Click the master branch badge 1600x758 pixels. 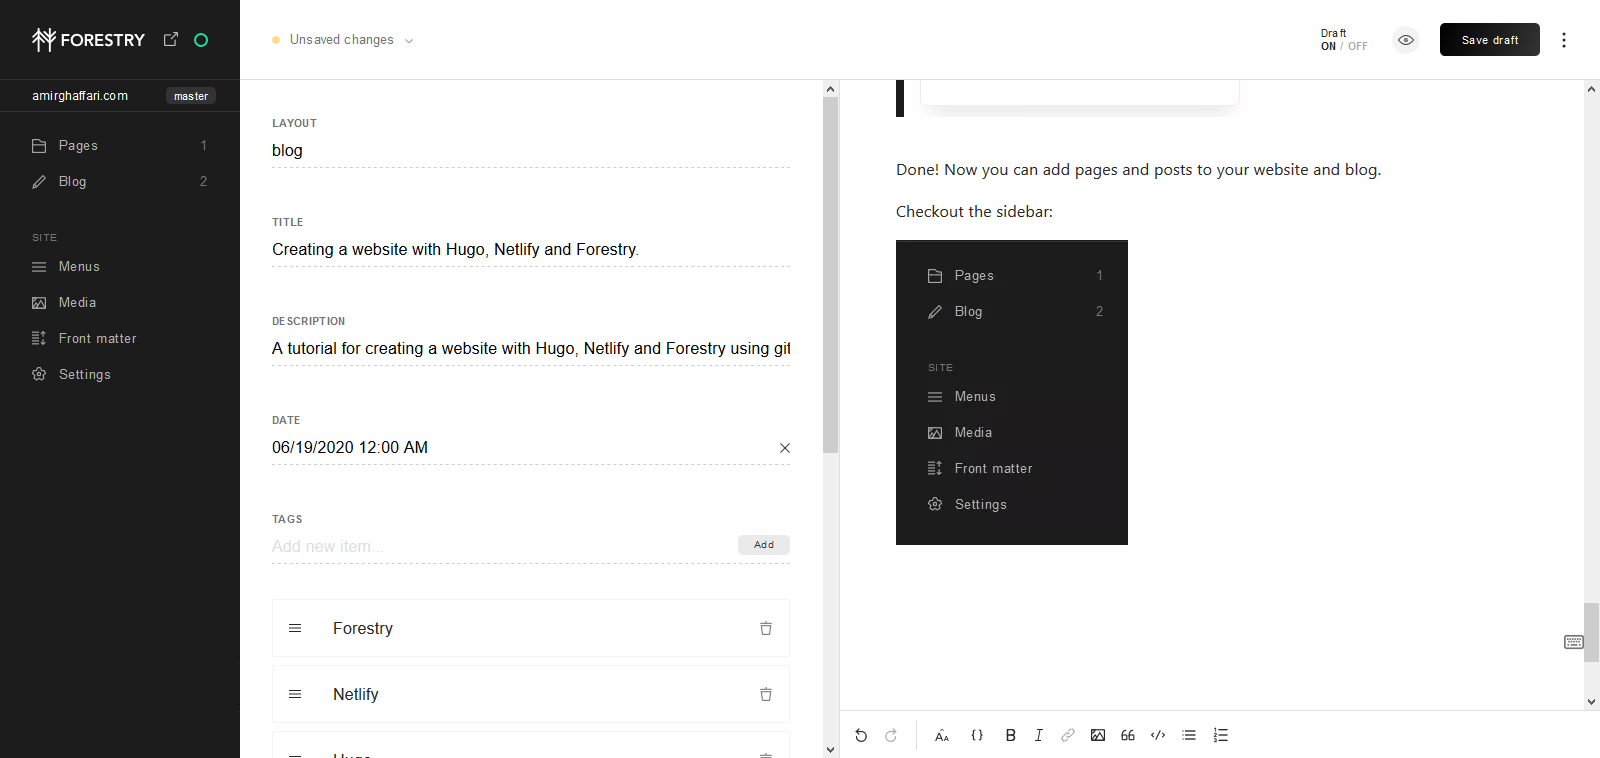(x=191, y=96)
